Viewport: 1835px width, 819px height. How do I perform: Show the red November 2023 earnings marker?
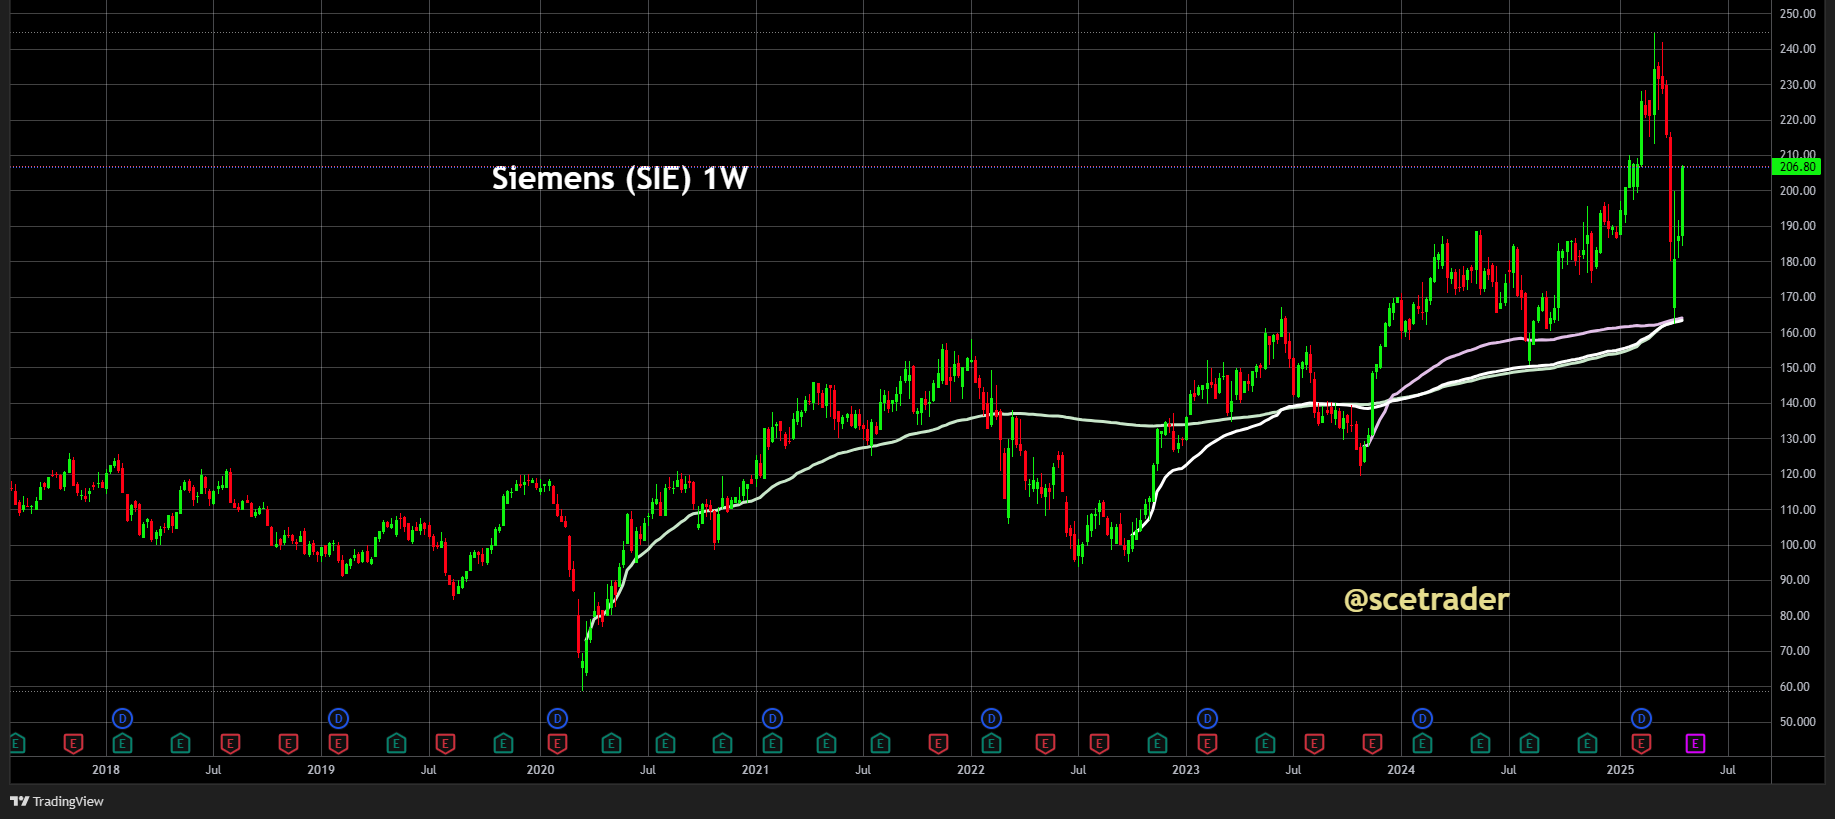point(1372,743)
